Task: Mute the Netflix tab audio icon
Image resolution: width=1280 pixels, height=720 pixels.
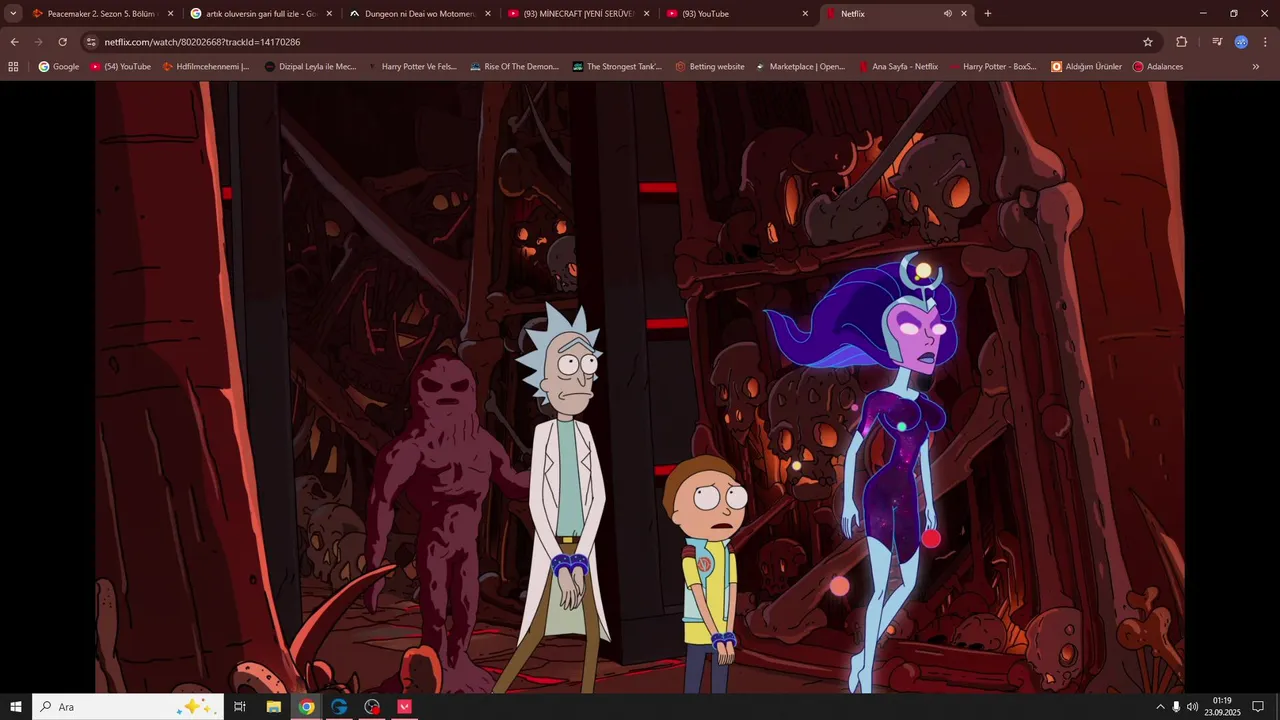Action: (947, 14)
